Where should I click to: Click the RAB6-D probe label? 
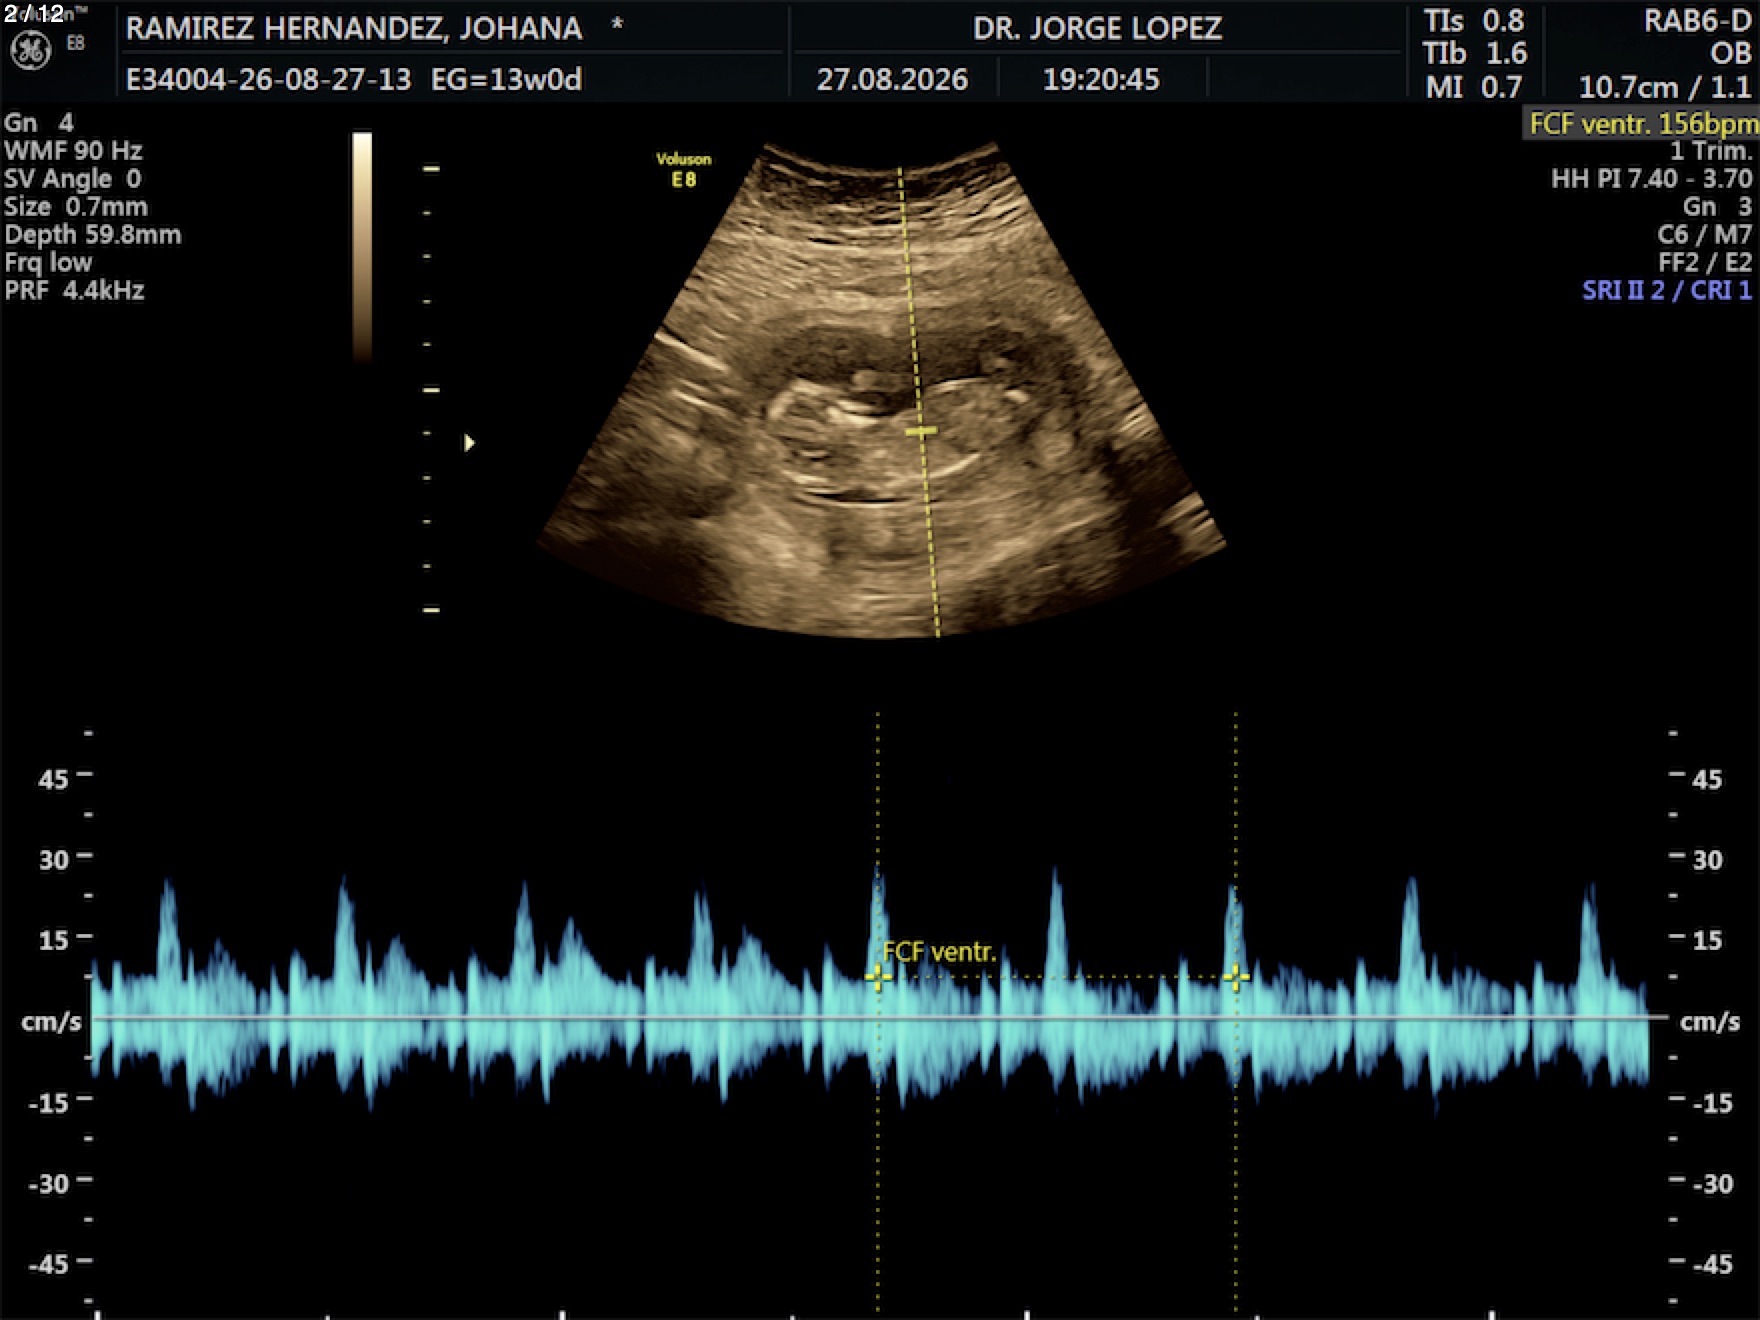coord(1697,21)
